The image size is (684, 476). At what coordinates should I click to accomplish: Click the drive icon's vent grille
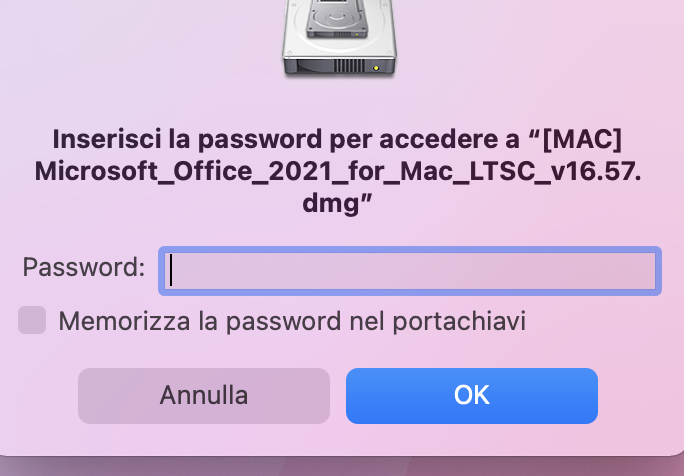[x=349, y=67]
